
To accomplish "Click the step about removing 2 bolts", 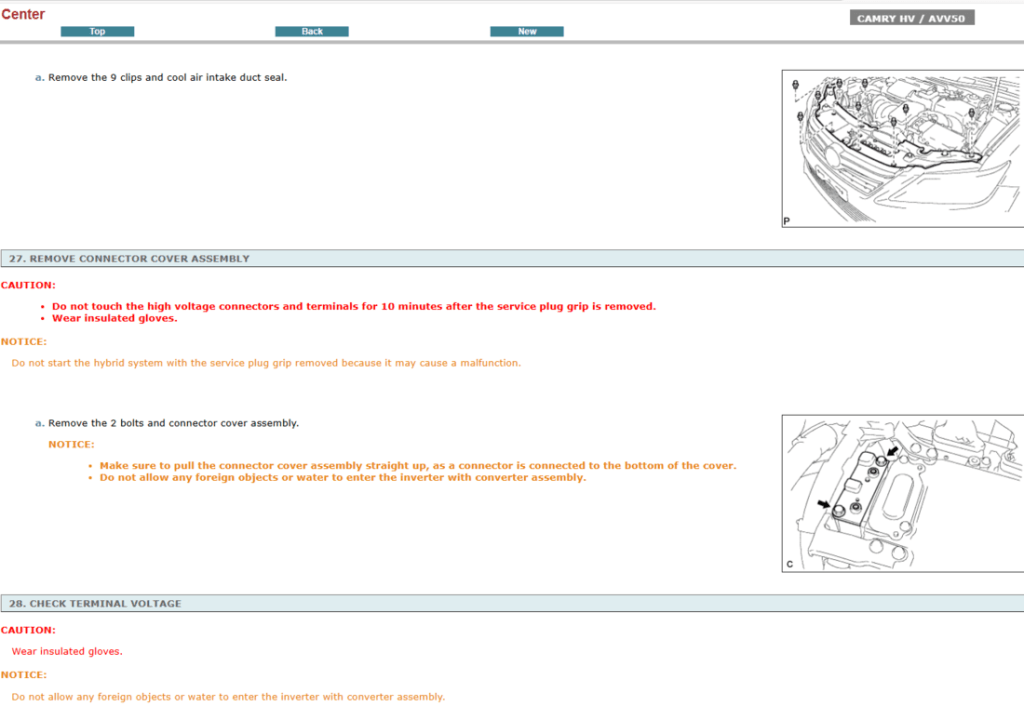I will coord(173,423).
